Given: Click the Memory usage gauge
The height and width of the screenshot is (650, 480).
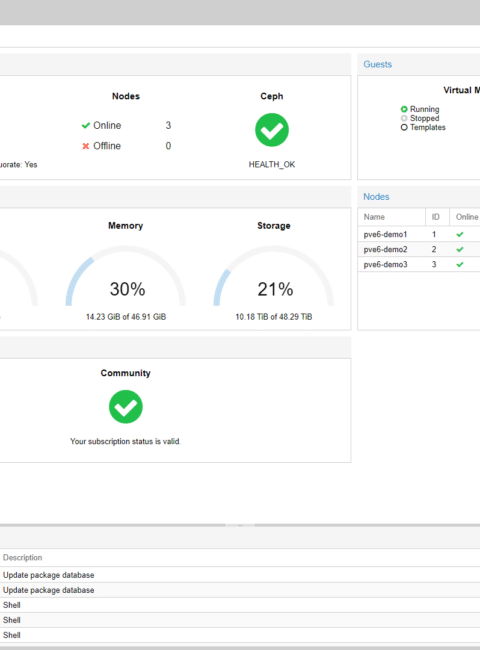Looking at the screenshot, I should click(x=126, y=276).
